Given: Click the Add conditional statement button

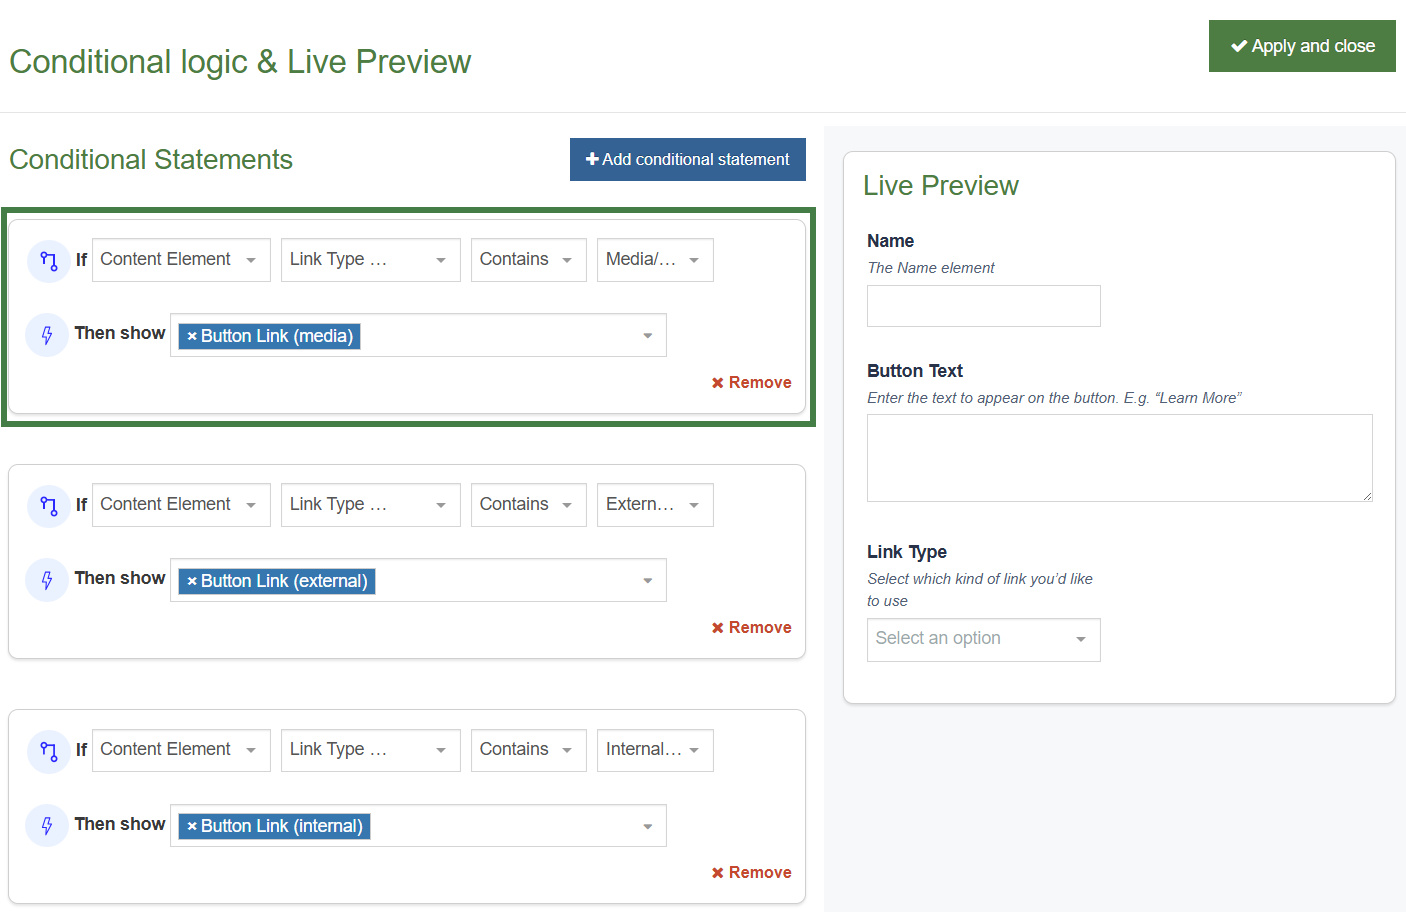Looking at the screenshot, I should pyautogui.click(x=687, y=159).
